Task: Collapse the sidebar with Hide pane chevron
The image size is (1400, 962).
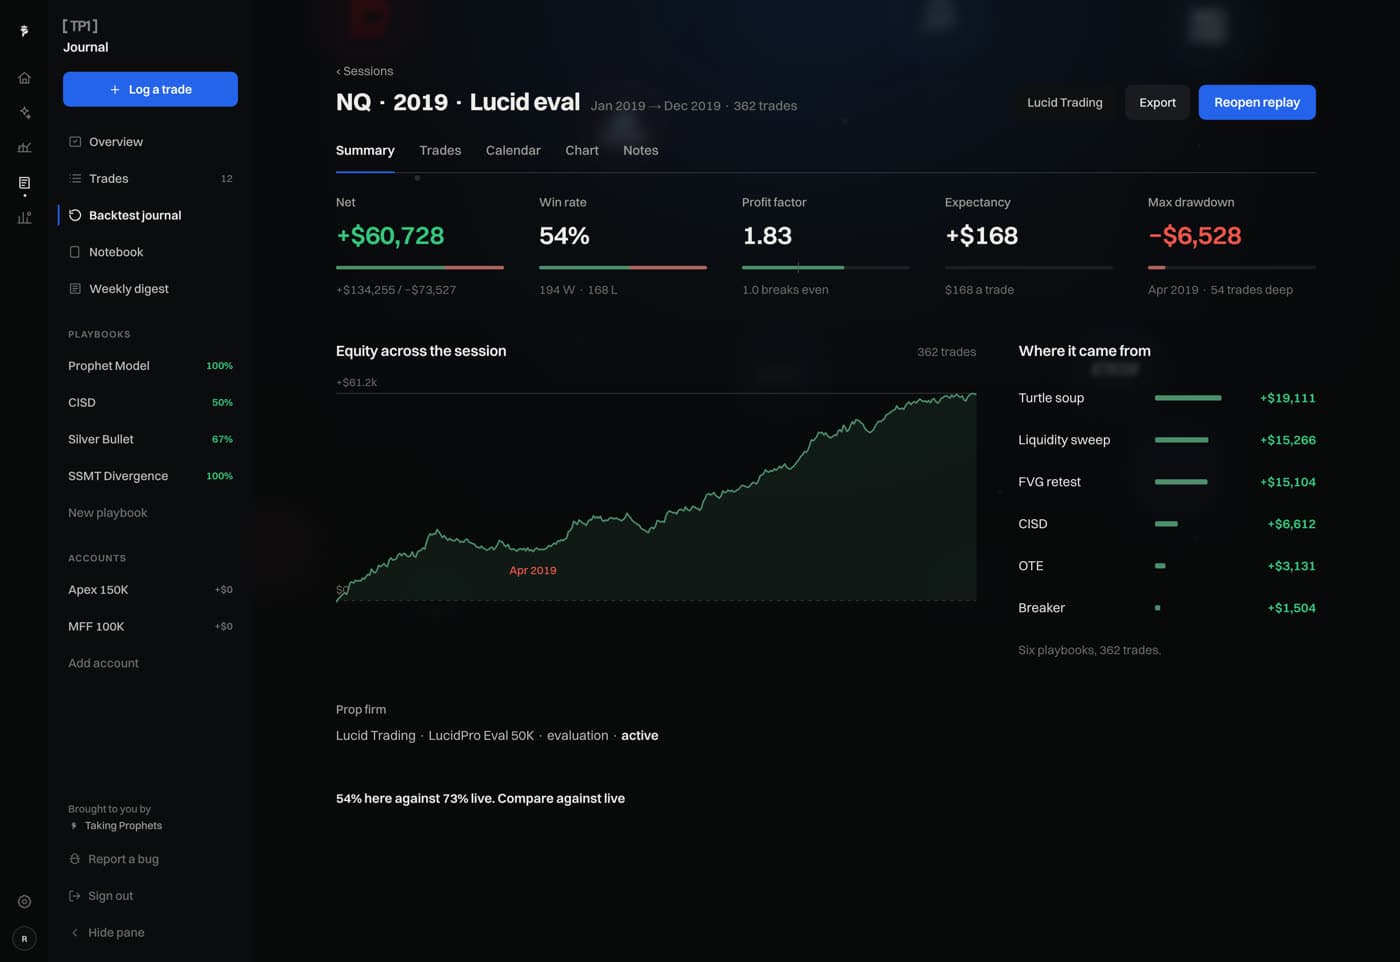Action: 75,933
